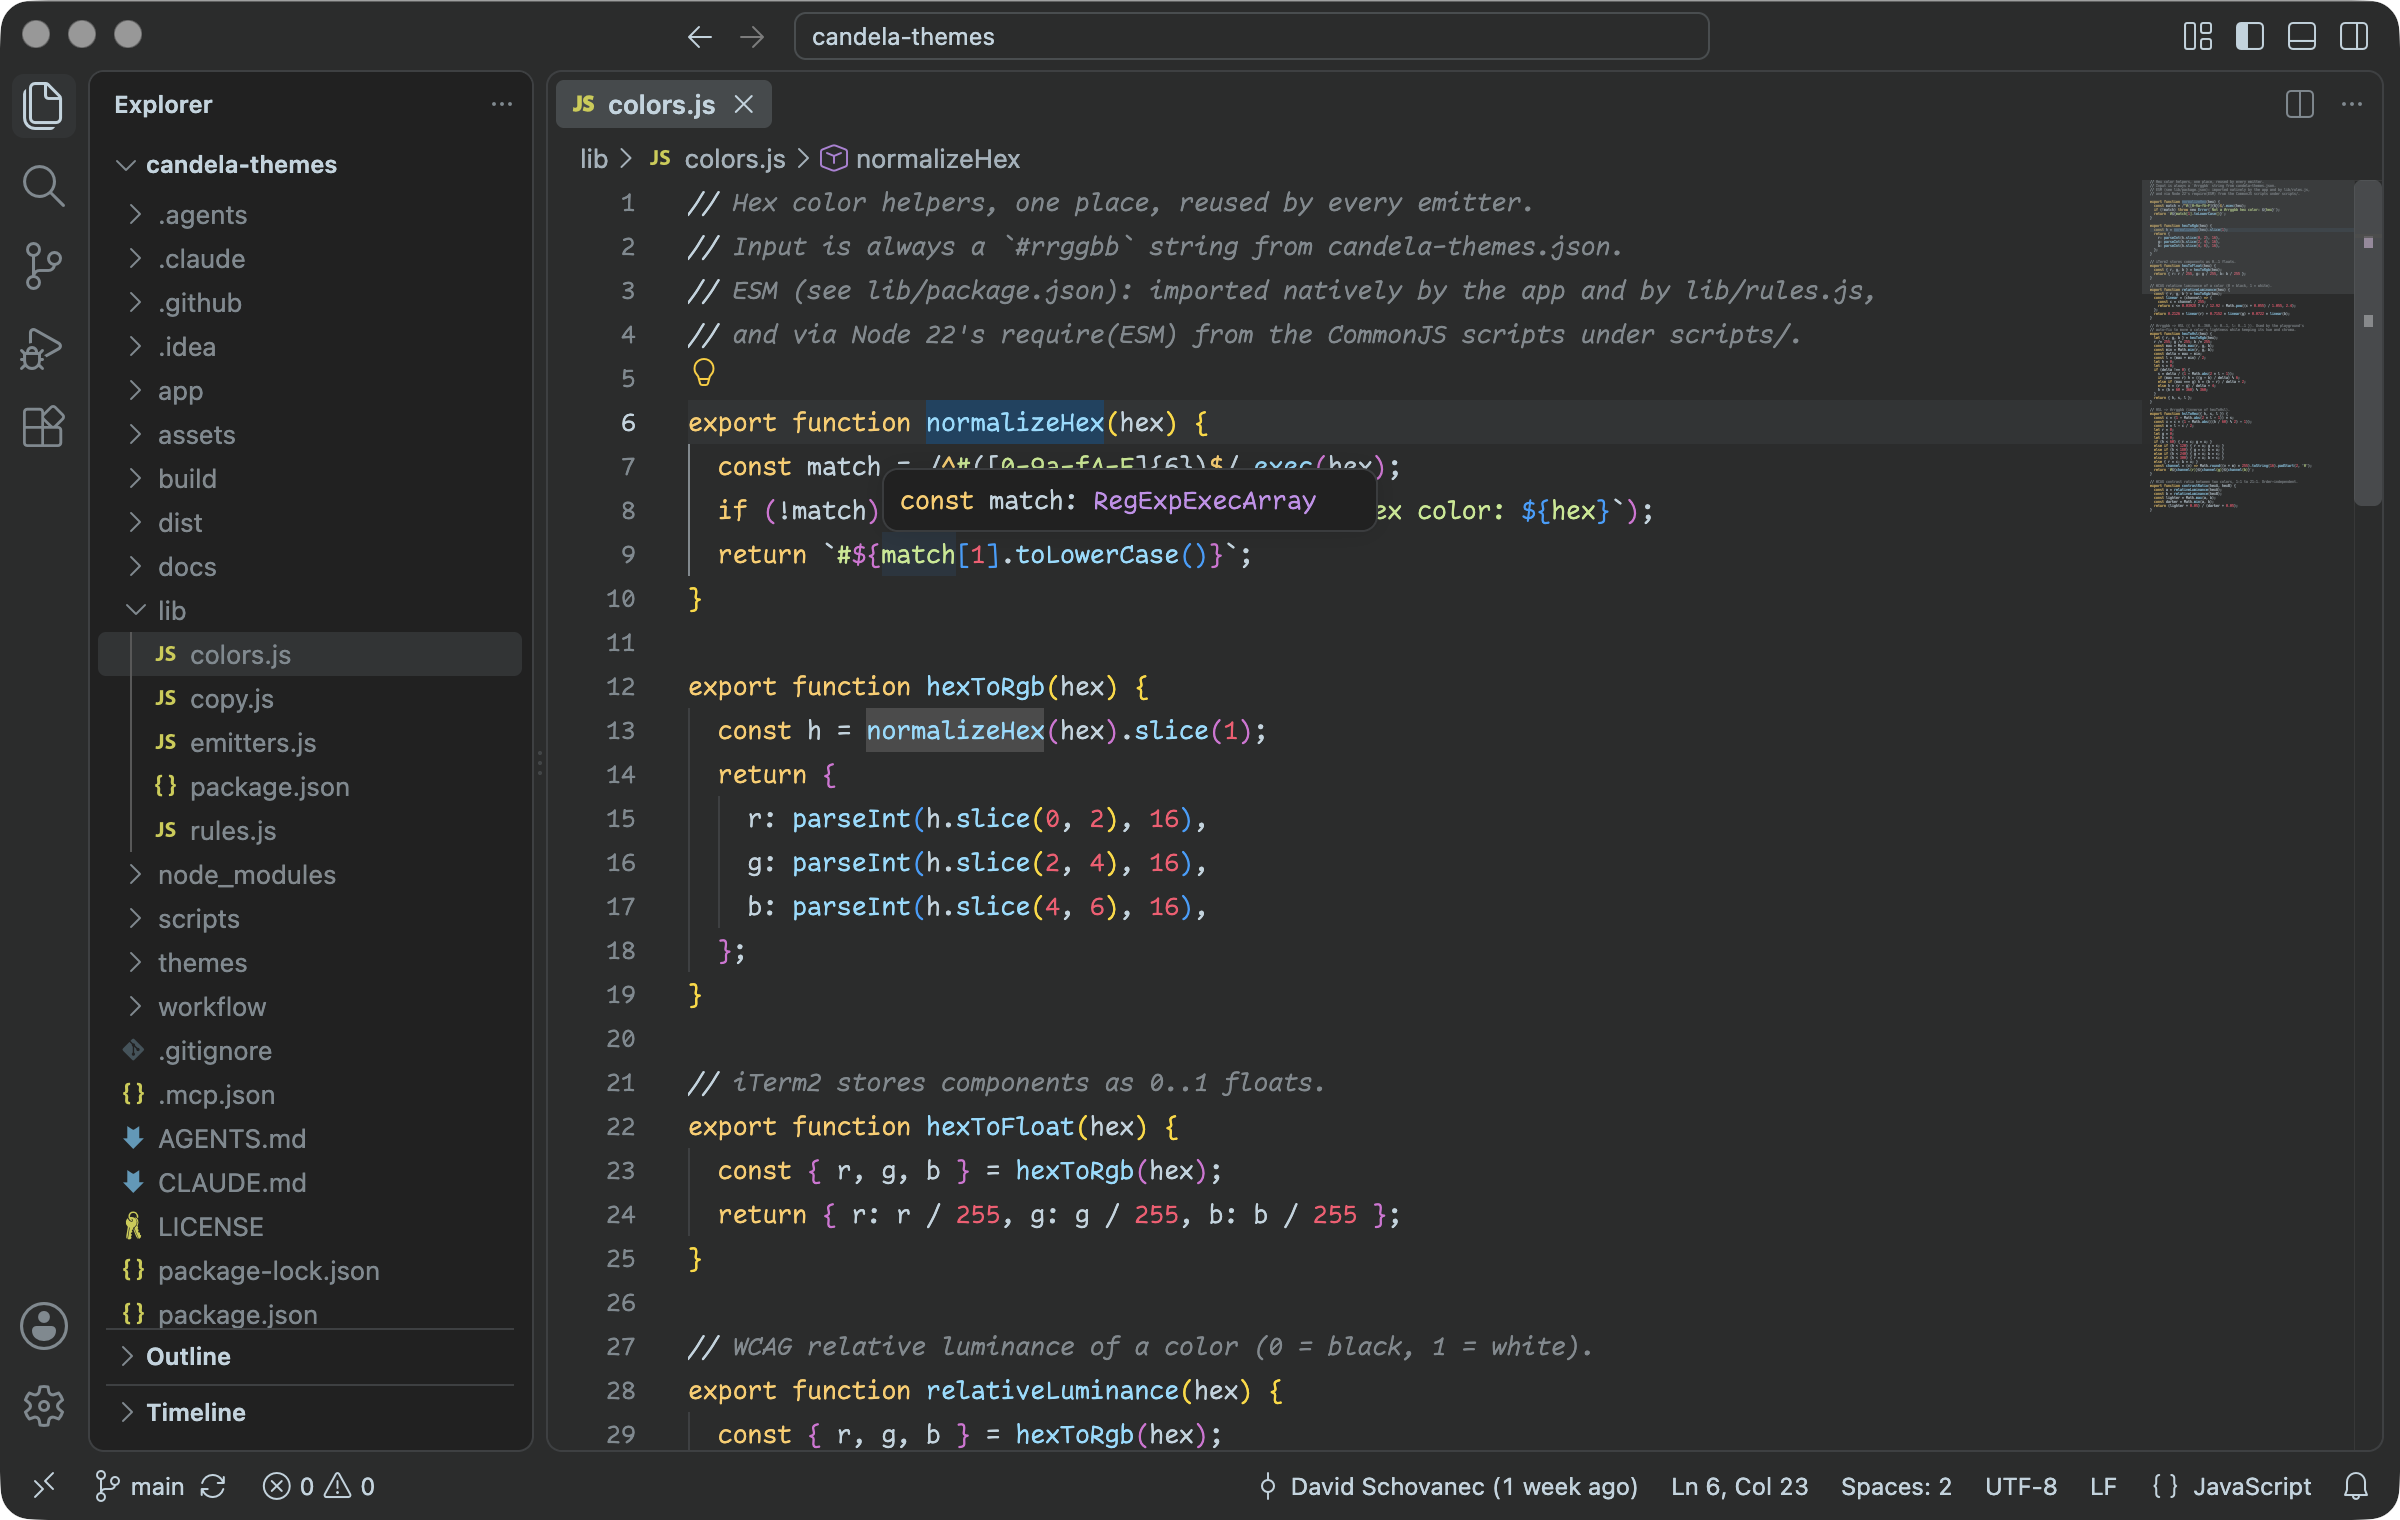2400x1520 pixels.
Task: Open the .gitignore file
Action: [310, 1051]
